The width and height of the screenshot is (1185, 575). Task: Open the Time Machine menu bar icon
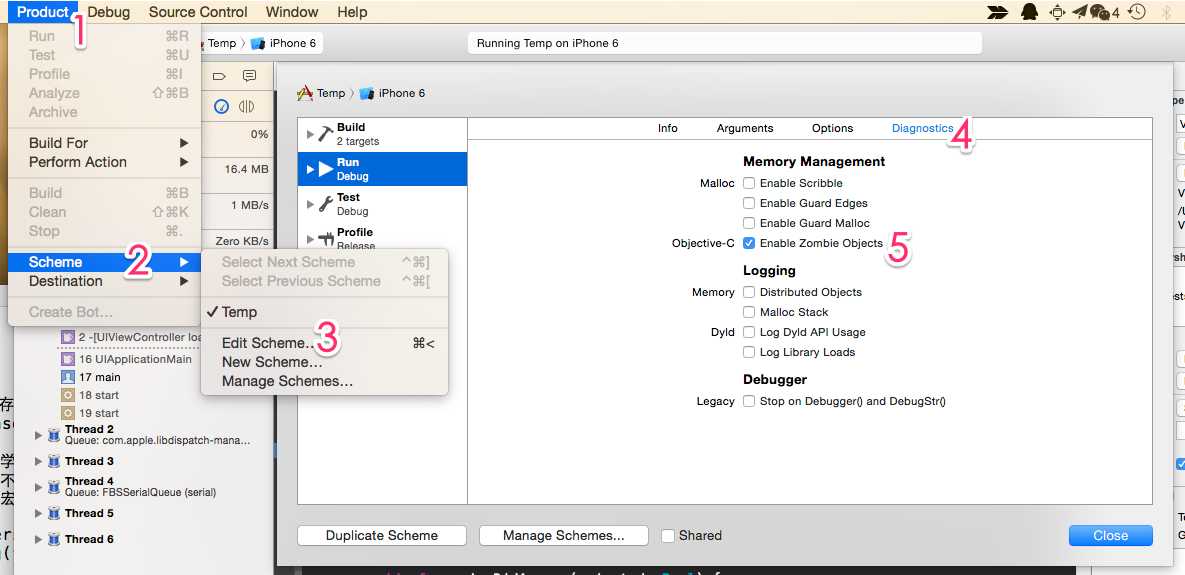click(x=1137, y=11)
